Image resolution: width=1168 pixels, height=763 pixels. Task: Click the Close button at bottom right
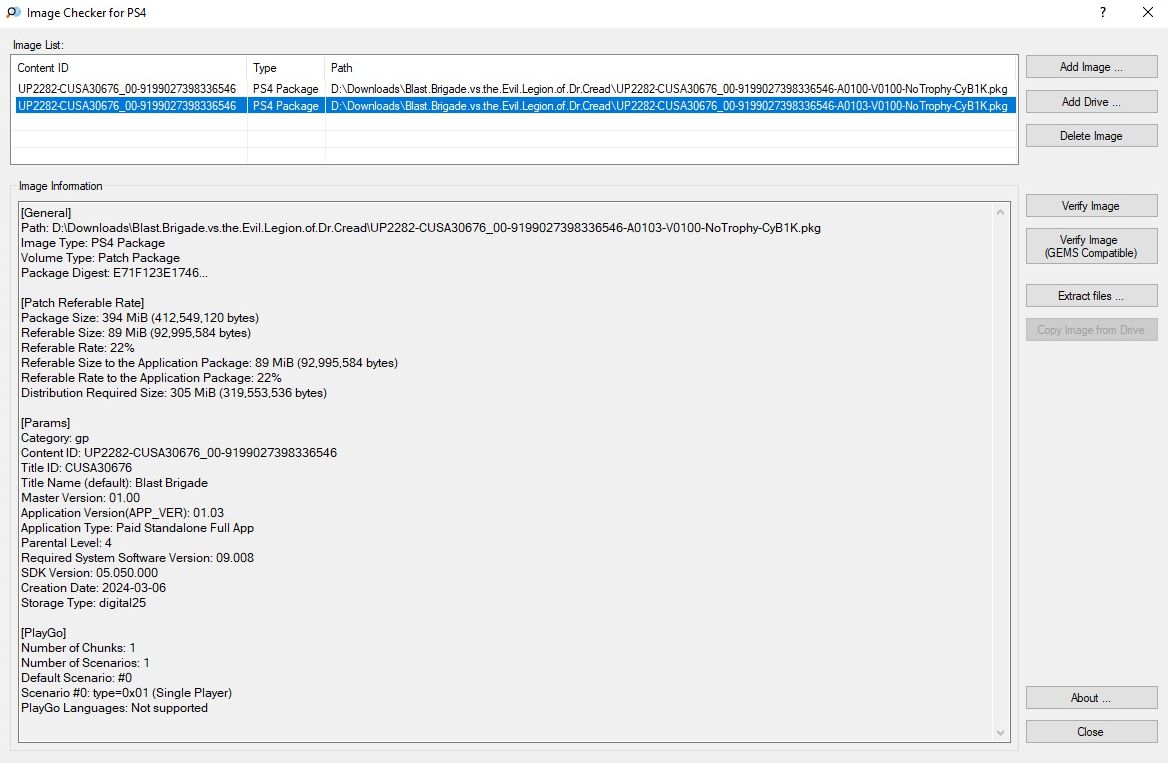click(1091, 732)
